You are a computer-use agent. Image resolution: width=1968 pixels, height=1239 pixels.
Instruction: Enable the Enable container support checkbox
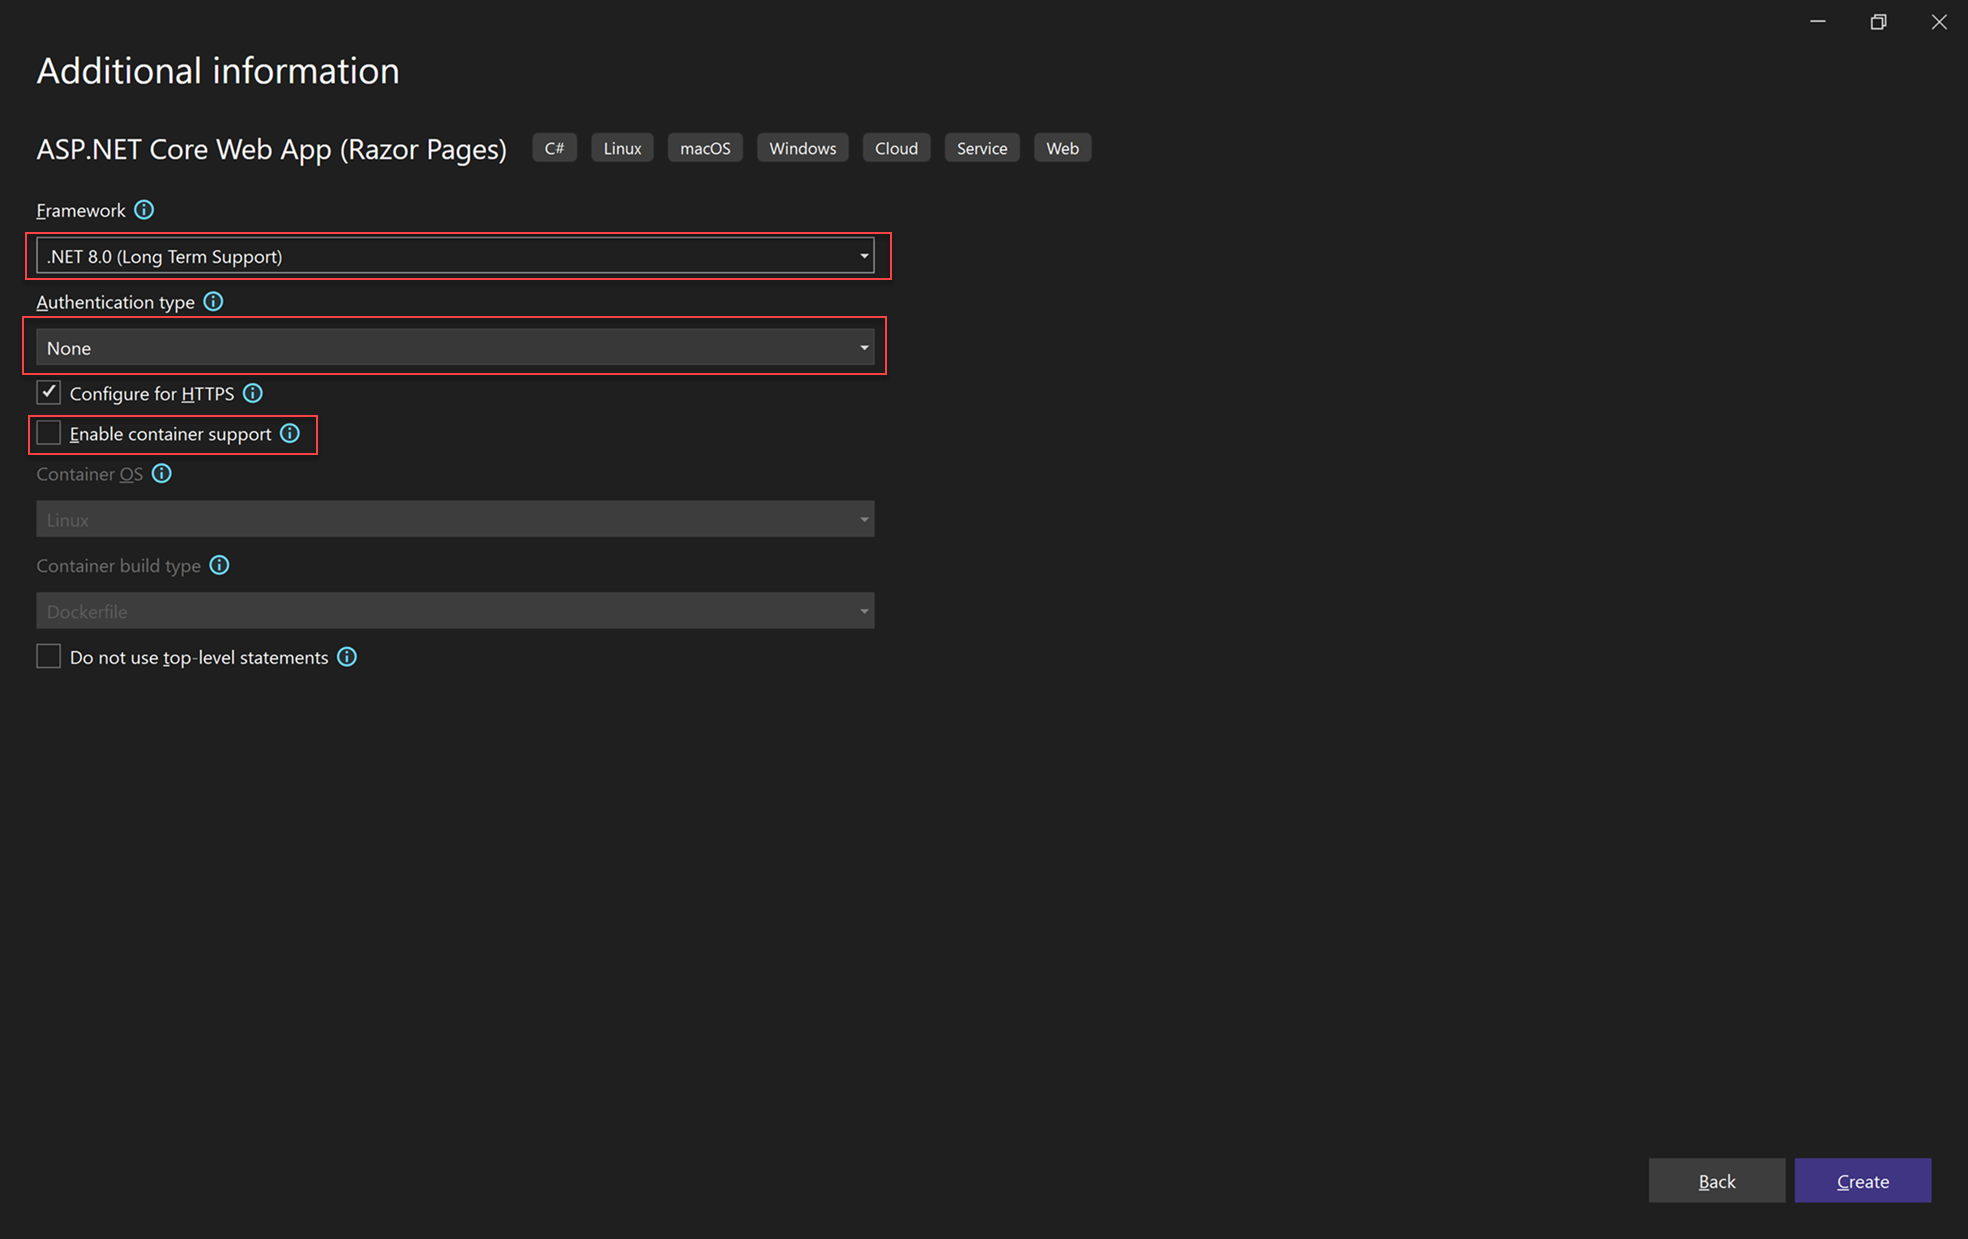(x=47, y=434)
